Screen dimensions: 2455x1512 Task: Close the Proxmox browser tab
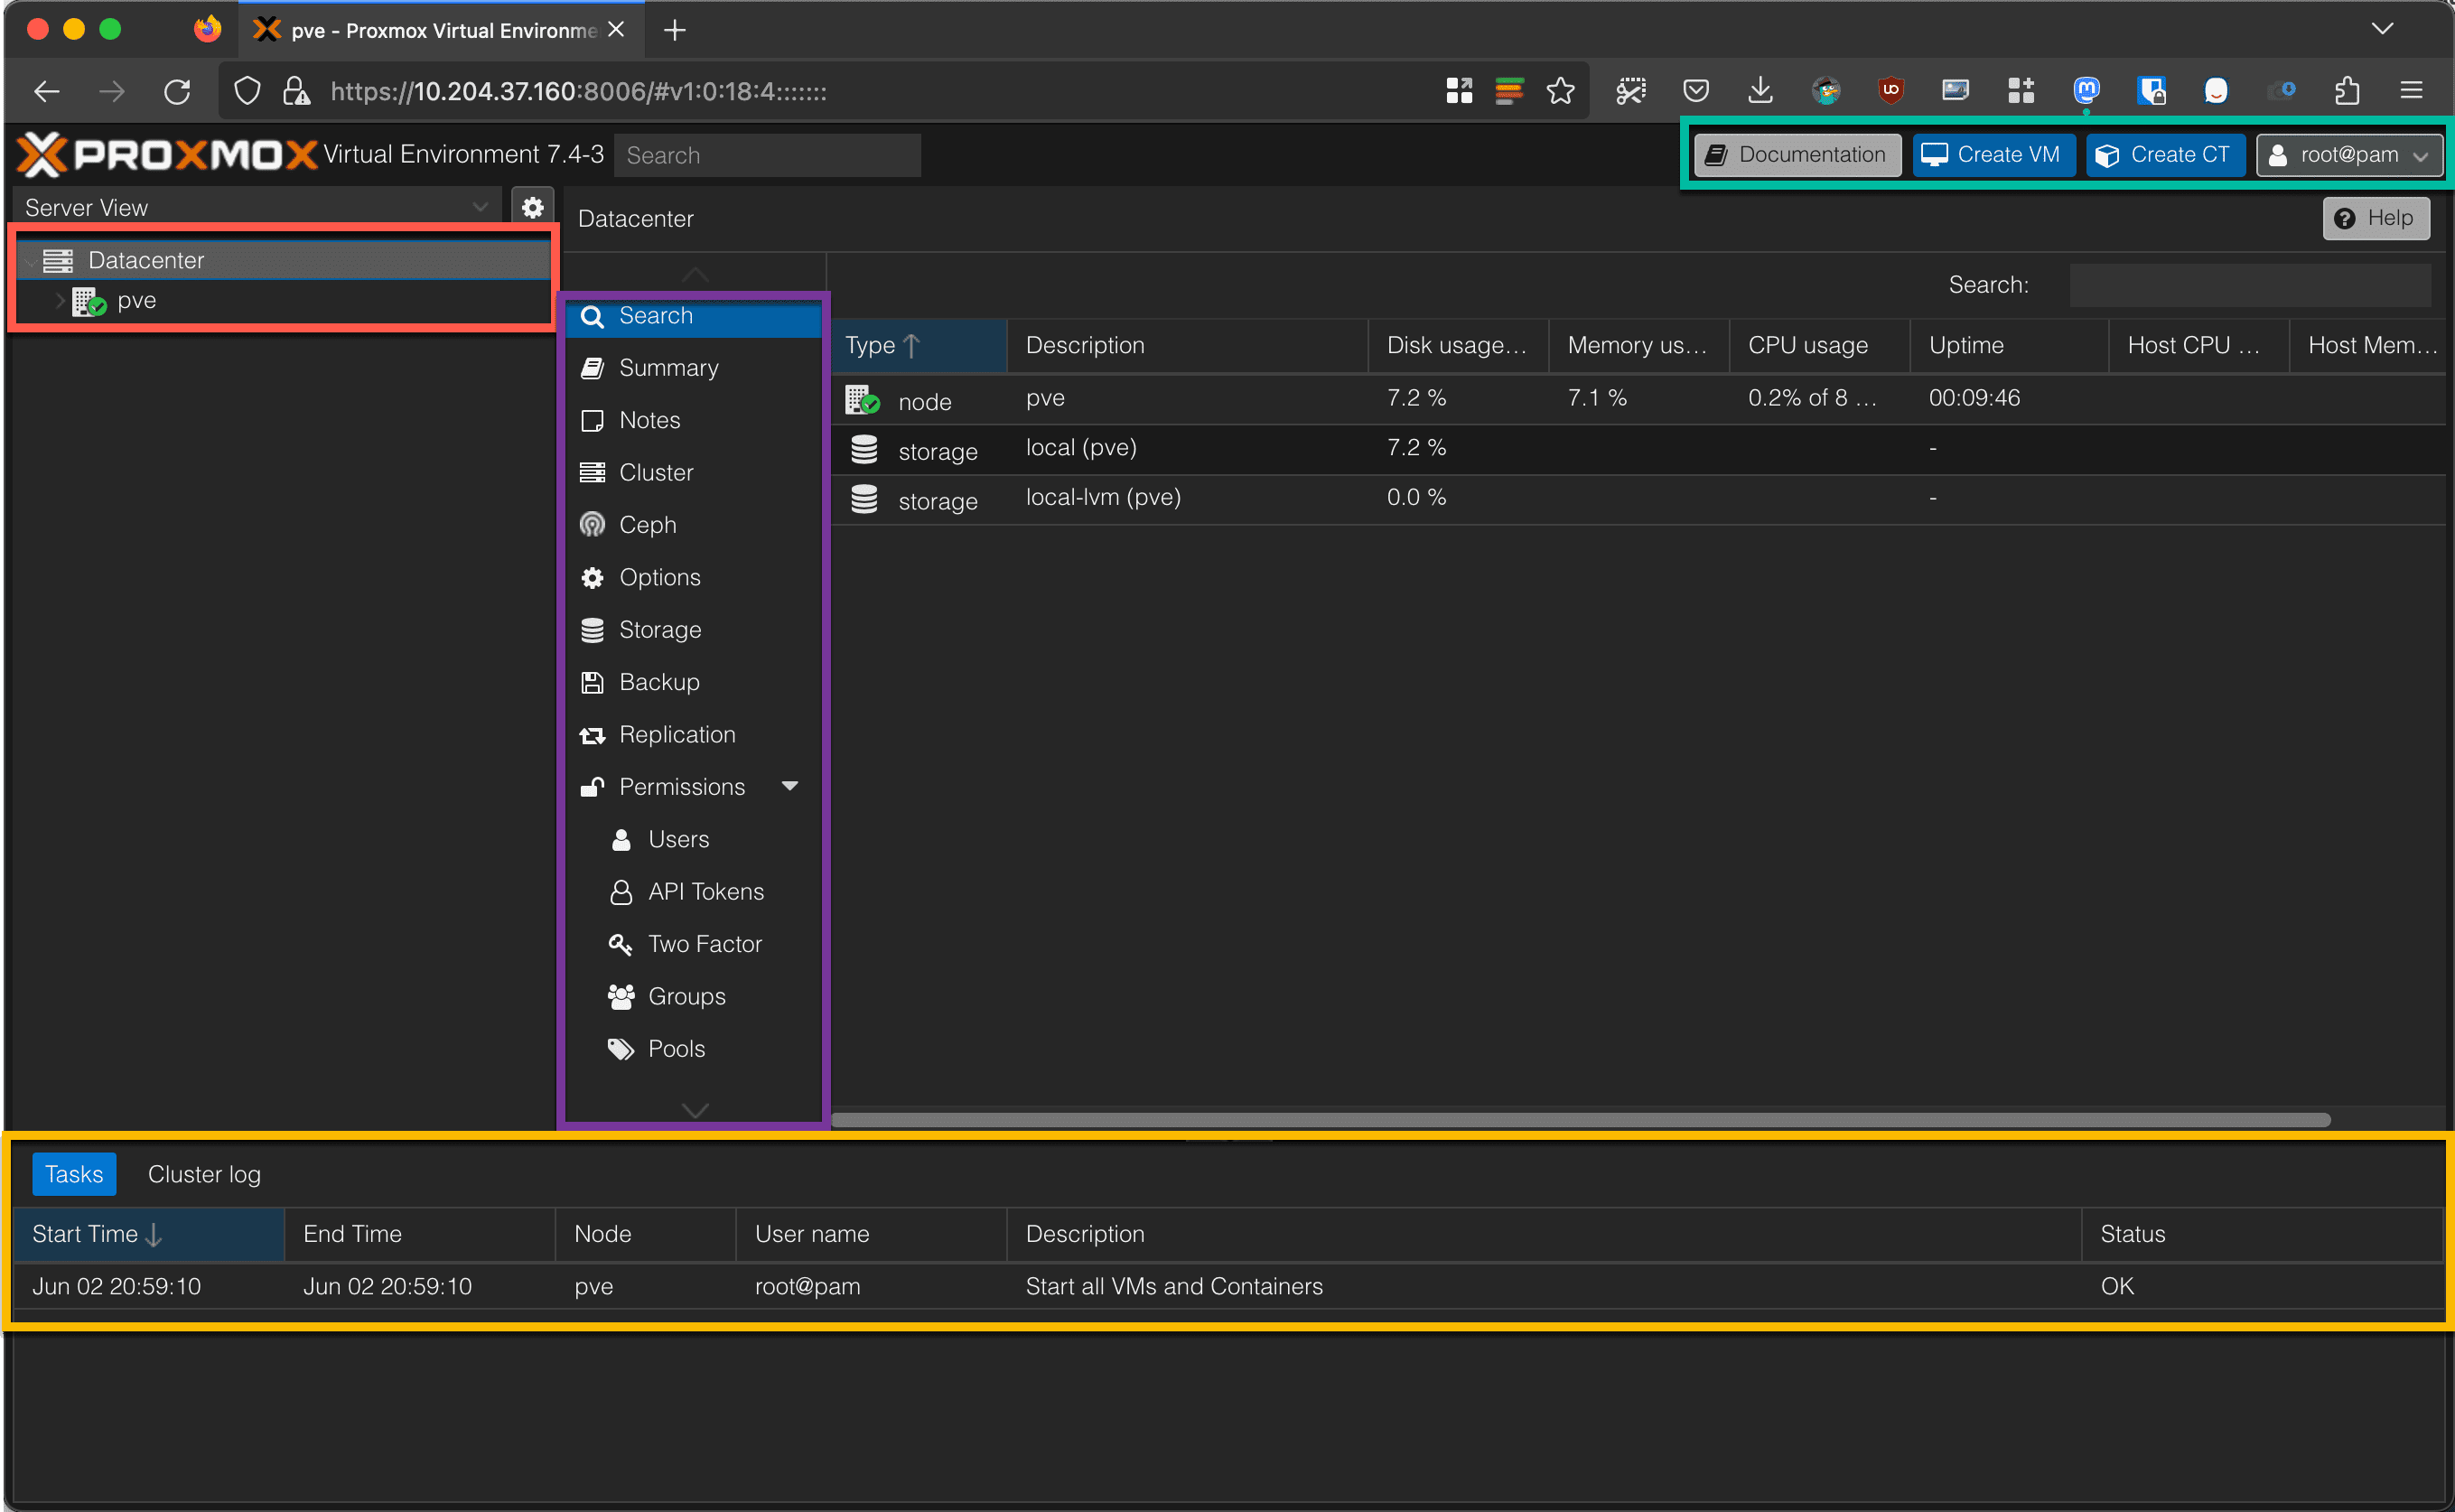[x=616, y=30]
